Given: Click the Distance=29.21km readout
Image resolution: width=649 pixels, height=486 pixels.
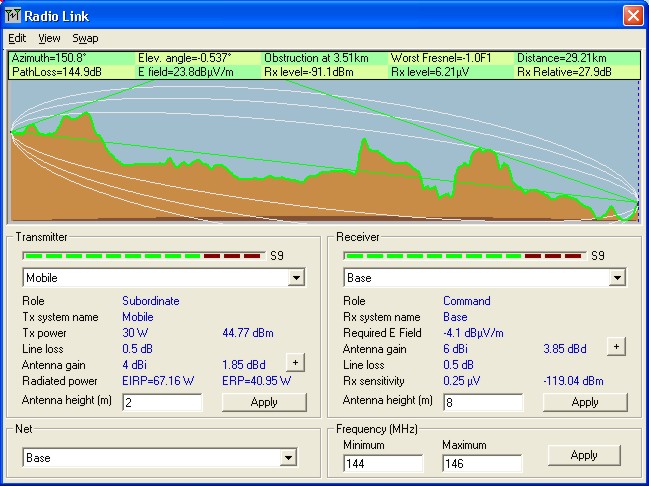Looking at the screenshot, I should tap(562, 58).
